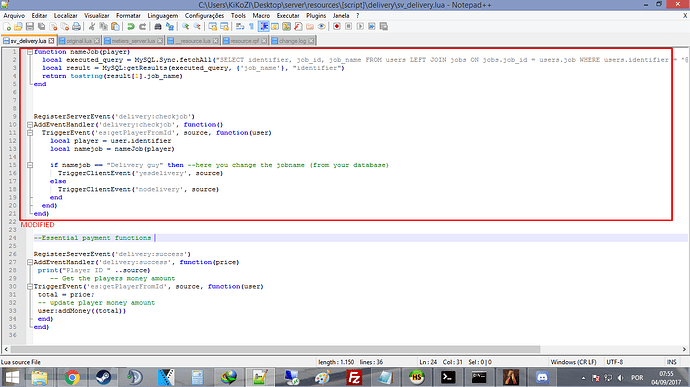Toggle the Monitoring eye icon
690x387 pixels.
coord(322,26)
